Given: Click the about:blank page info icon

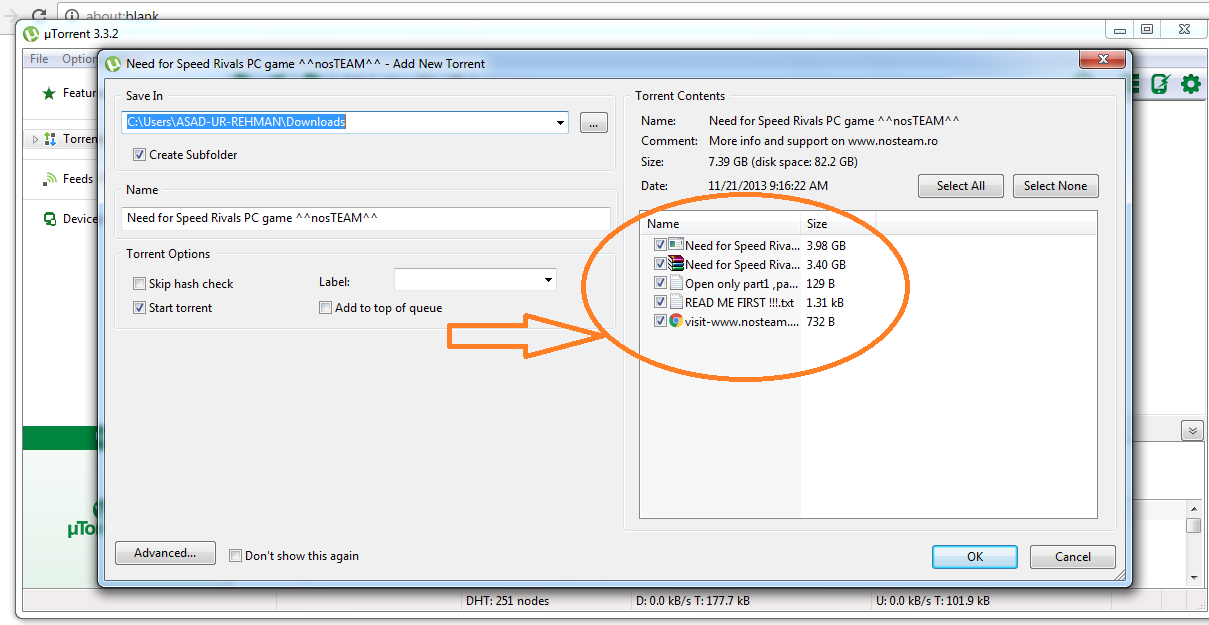Looking at the screenshot, I should point(74,16).
